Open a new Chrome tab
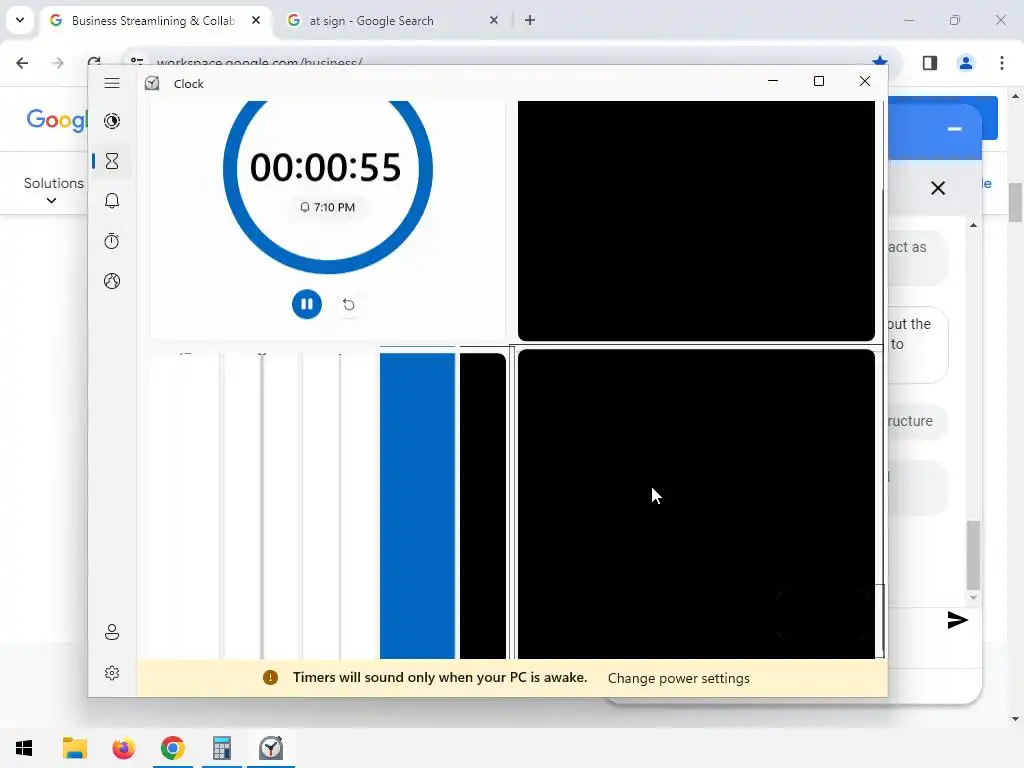 point(530,20)
